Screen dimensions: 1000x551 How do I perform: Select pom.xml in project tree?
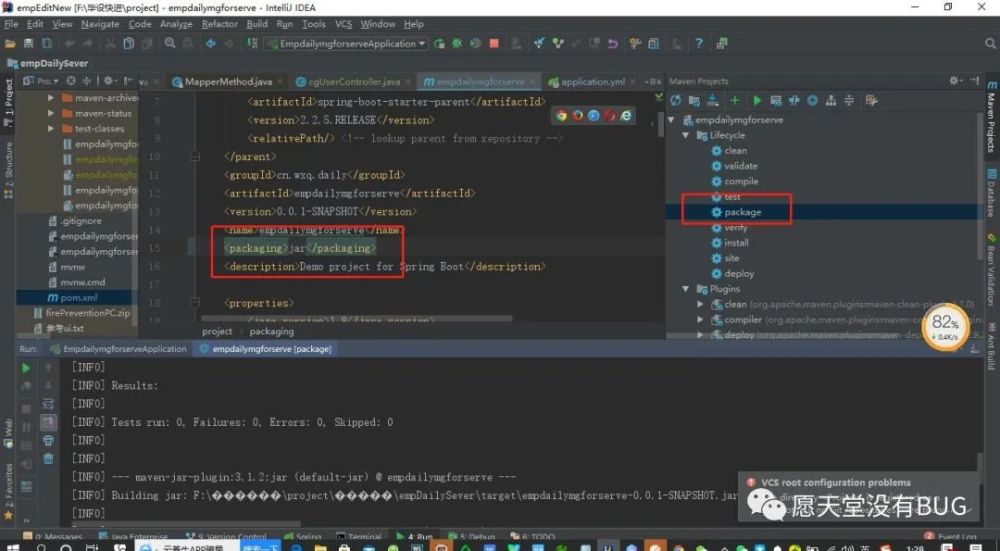click(x=78, y=298)
